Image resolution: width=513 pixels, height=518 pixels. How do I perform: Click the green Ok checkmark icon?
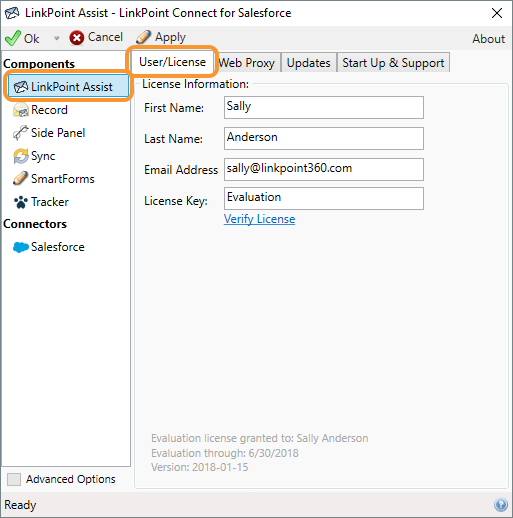[13, 38]
